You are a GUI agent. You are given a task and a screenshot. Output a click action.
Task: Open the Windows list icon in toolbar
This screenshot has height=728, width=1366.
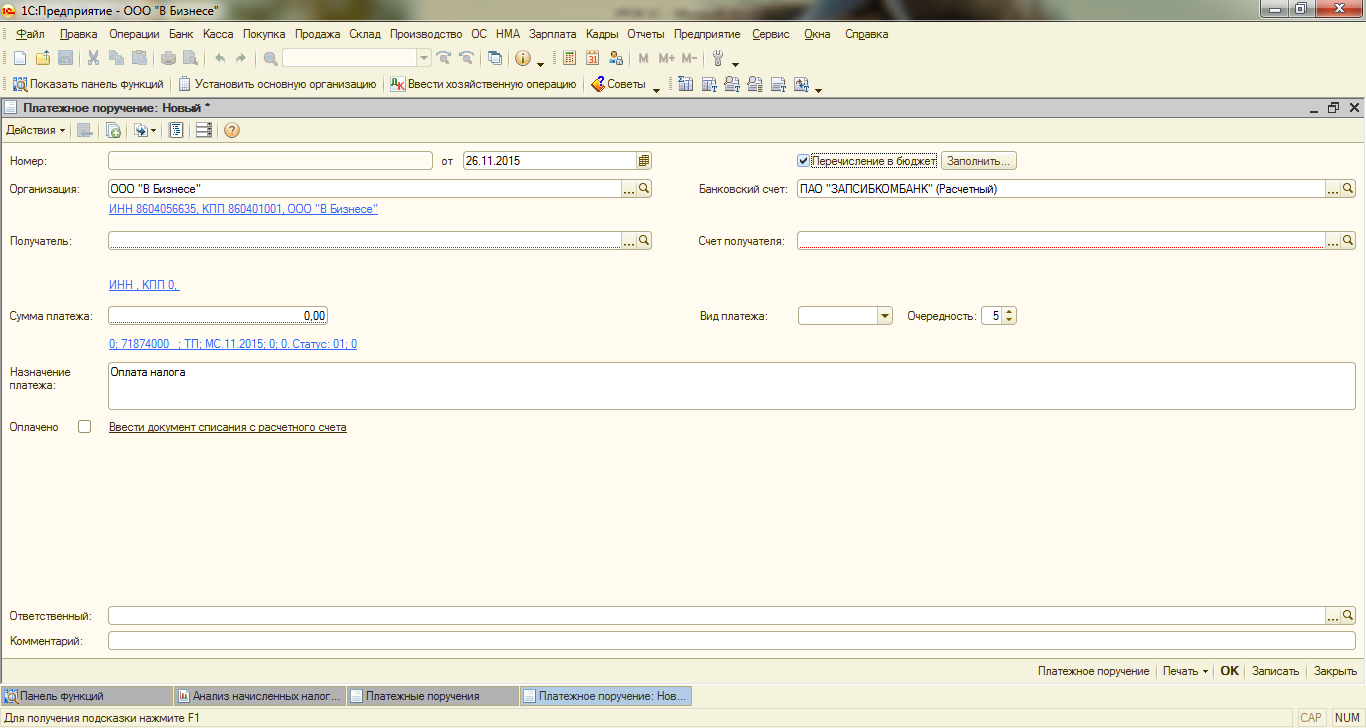(x=494, y=58)
